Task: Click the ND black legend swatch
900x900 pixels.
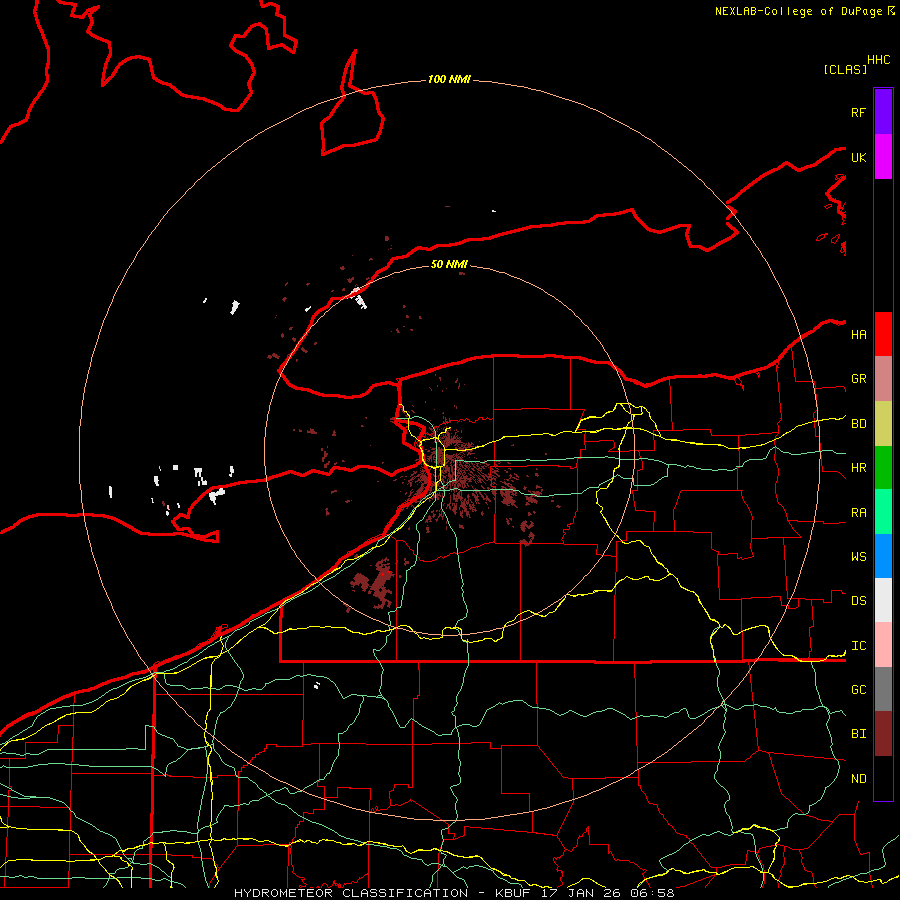Action: 883,778
